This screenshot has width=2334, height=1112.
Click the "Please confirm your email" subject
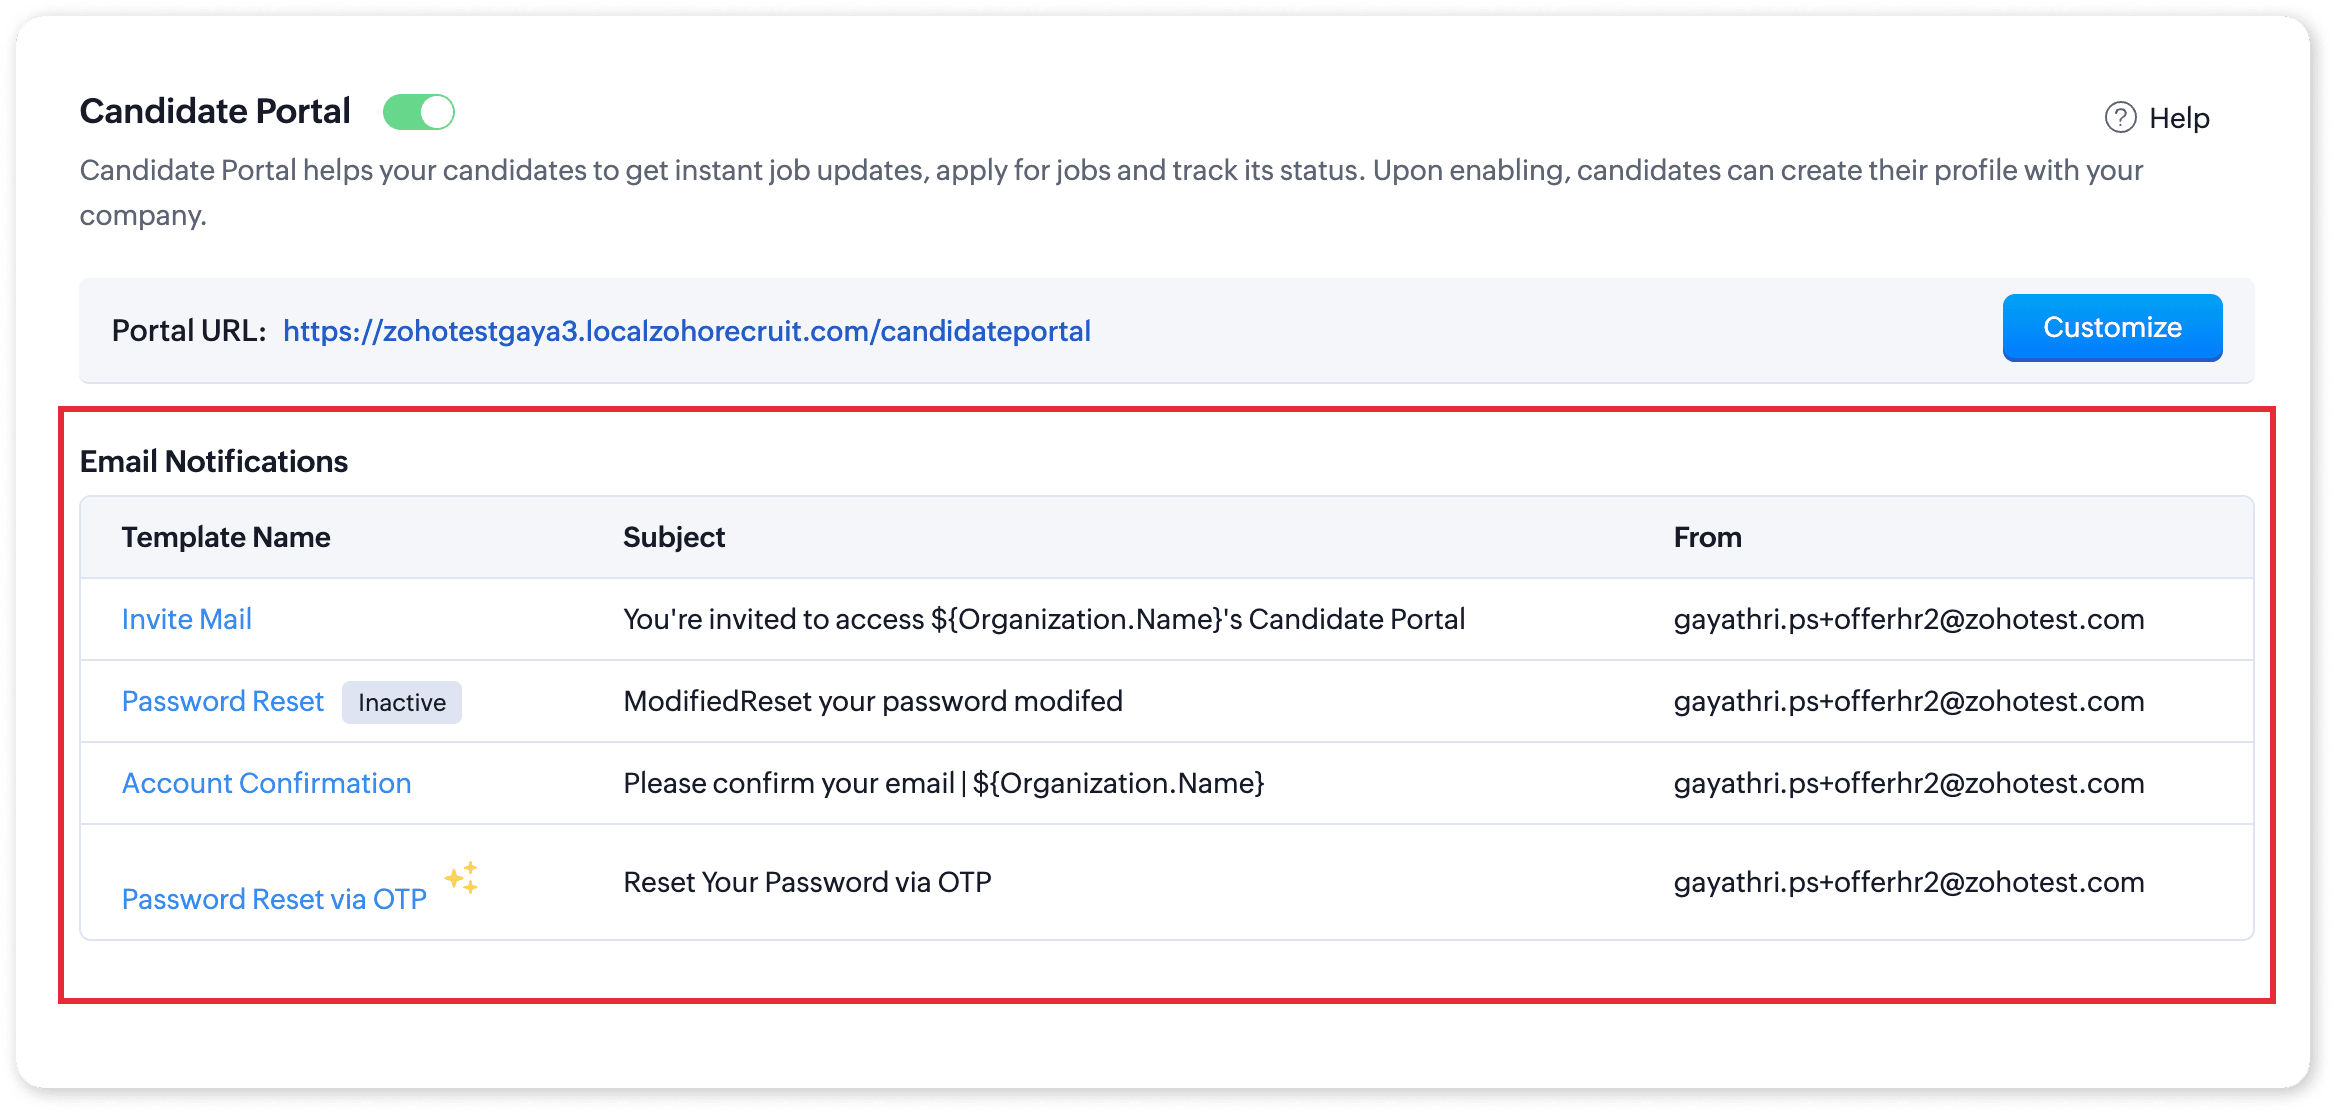pos(943,783)
